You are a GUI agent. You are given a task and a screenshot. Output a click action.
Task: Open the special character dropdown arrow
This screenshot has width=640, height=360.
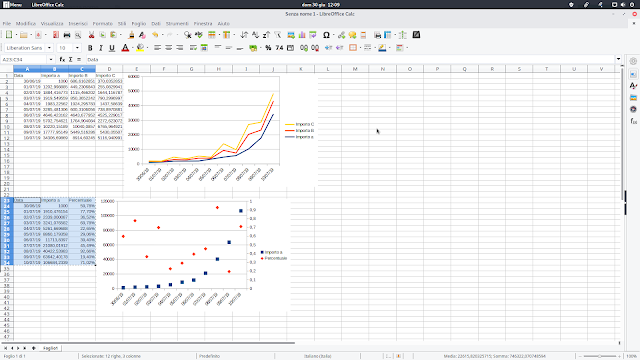point(333,35)
